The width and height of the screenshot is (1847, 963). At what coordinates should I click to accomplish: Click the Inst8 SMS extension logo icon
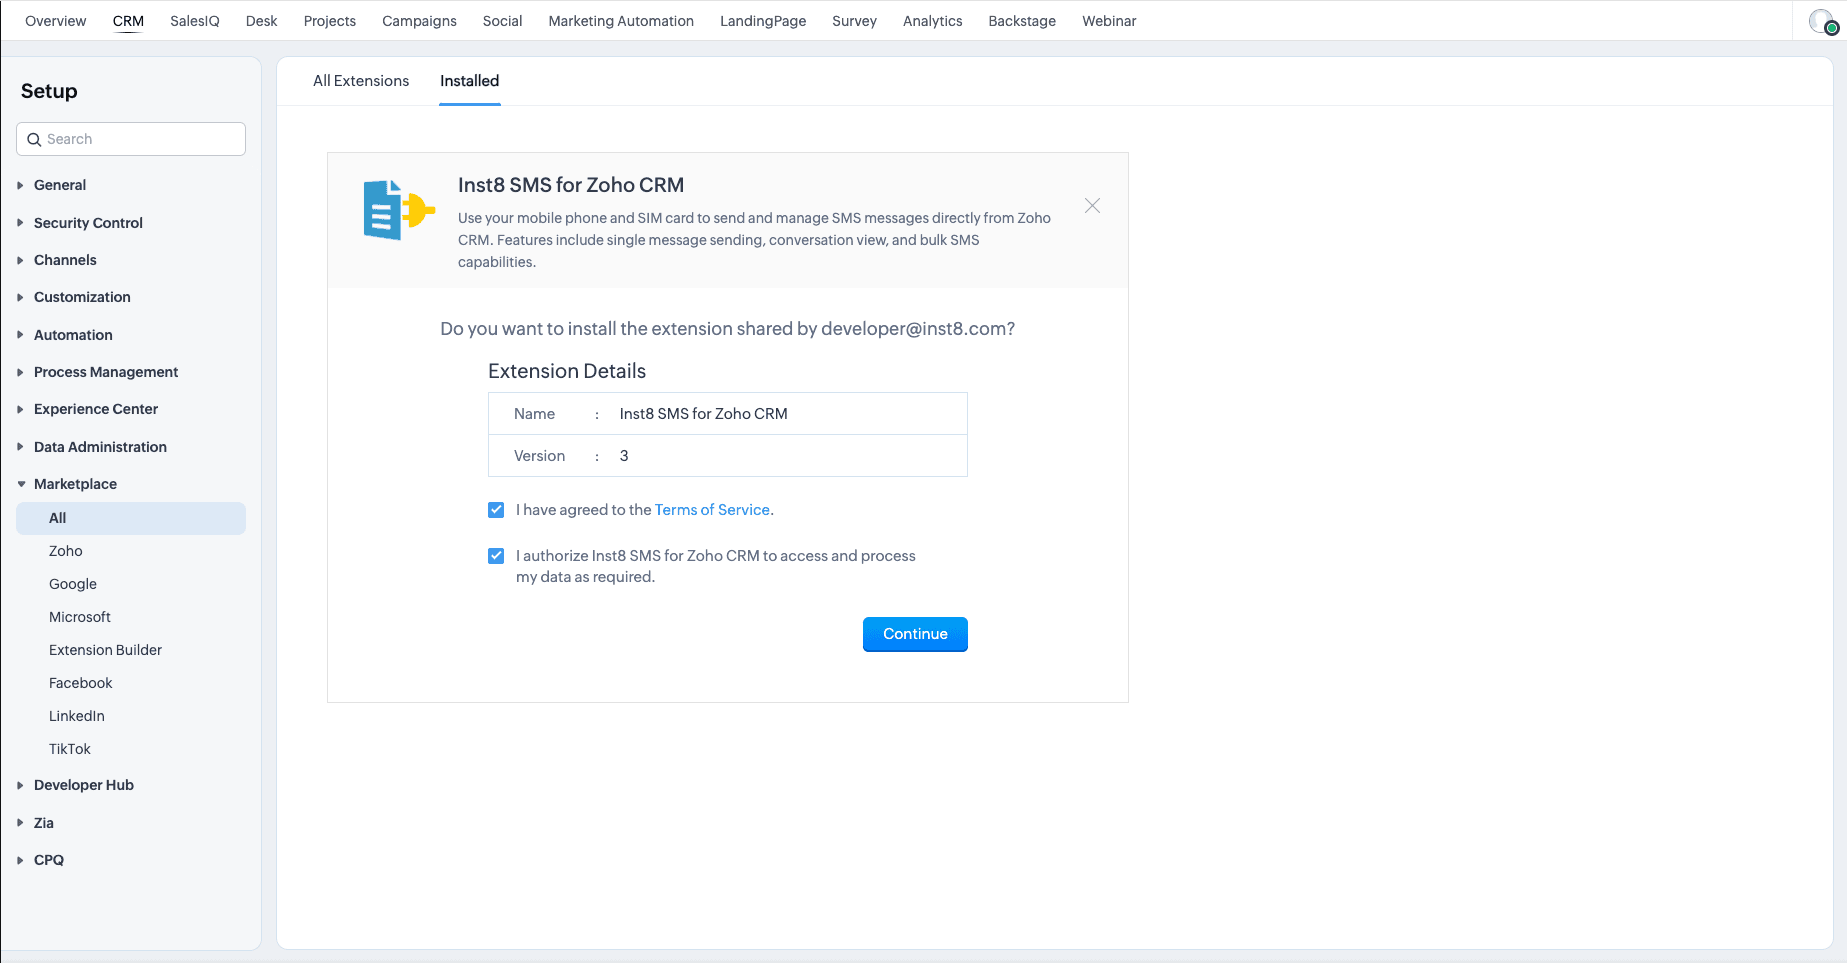click(399, 210)
